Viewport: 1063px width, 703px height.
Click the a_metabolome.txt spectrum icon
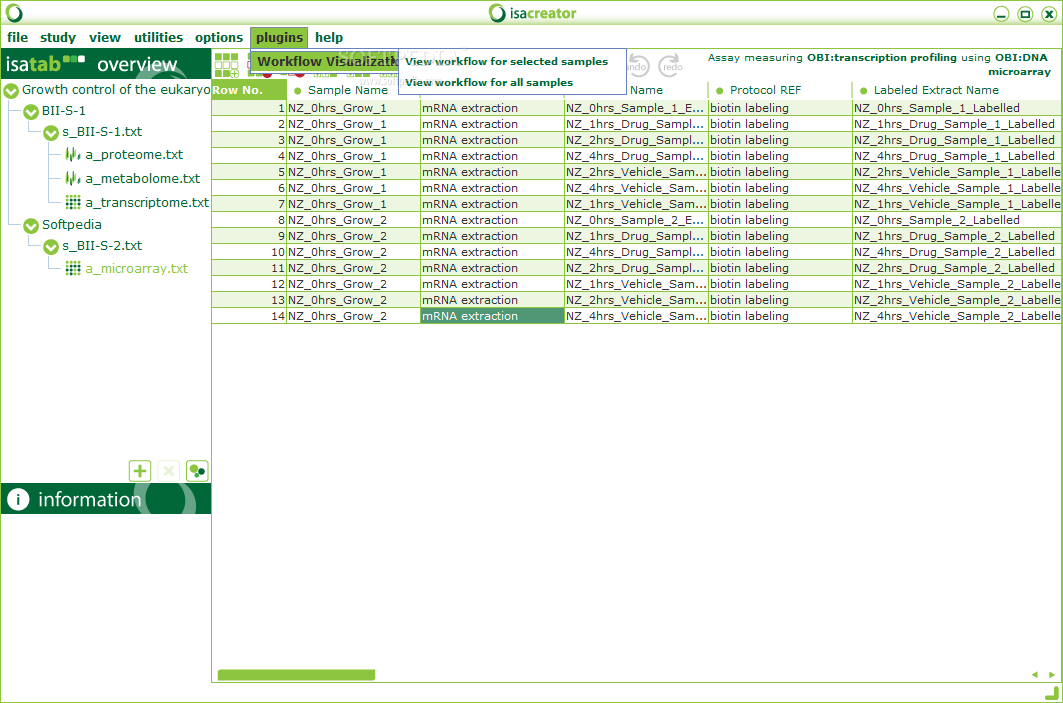coord(73,178)
